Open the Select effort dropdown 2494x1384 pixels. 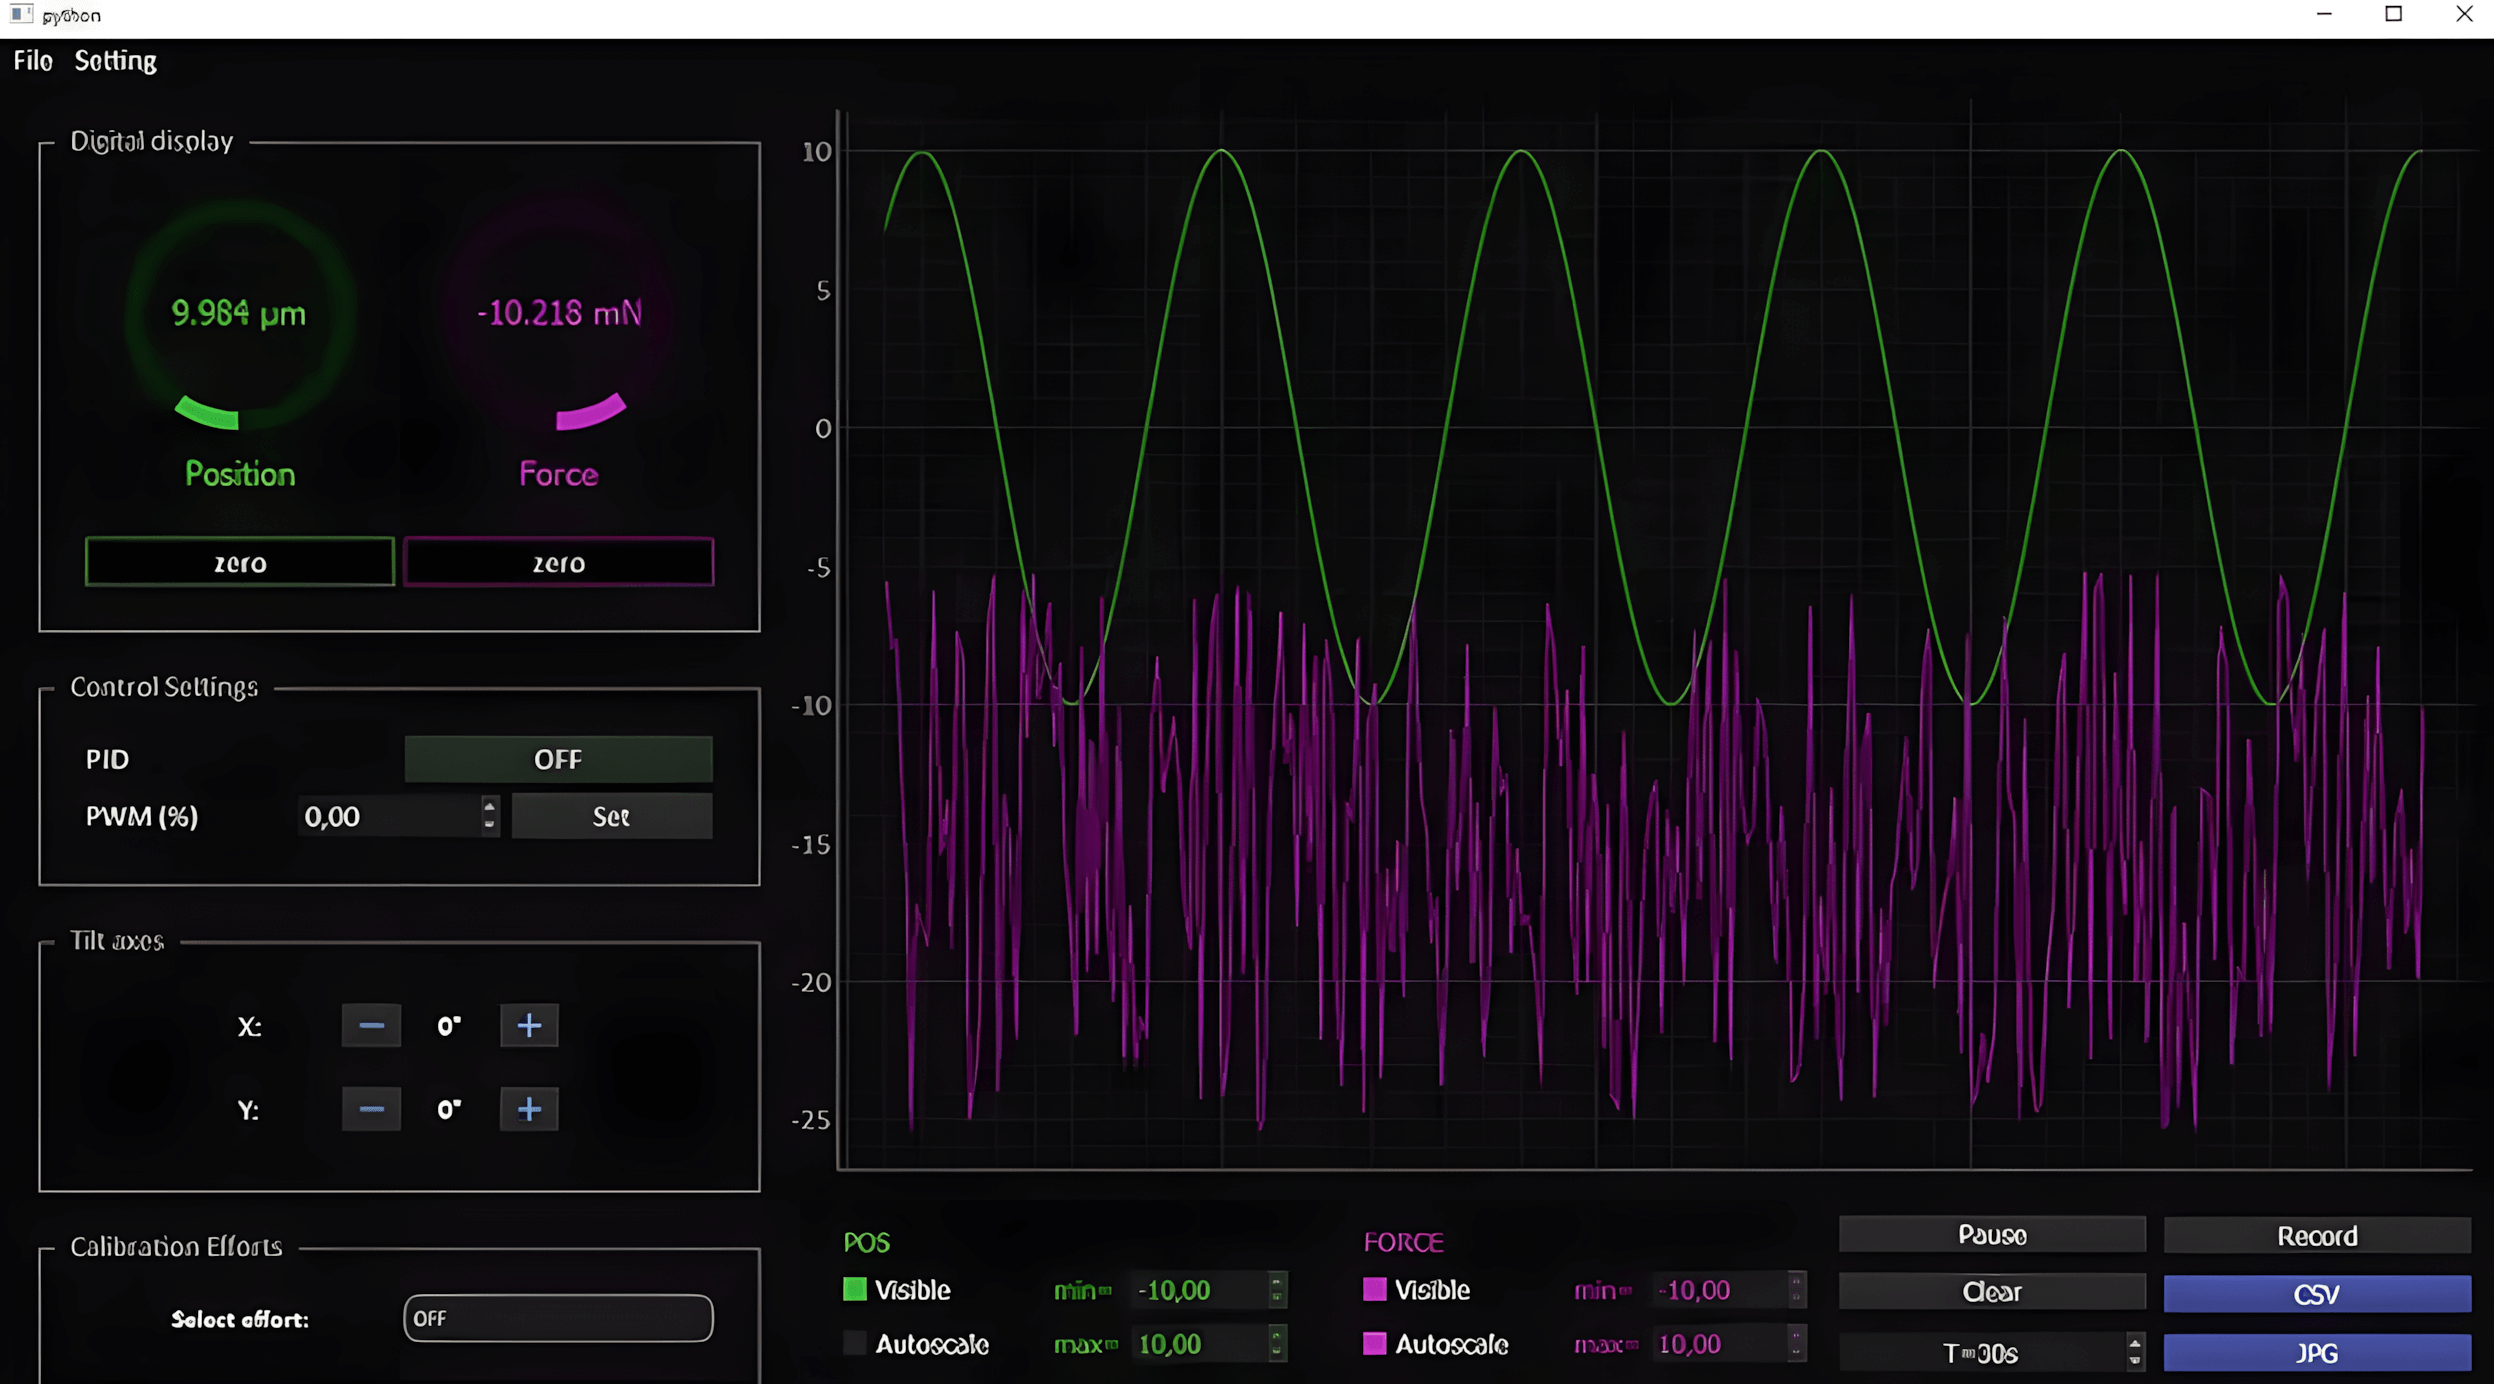click(558, 1318)
